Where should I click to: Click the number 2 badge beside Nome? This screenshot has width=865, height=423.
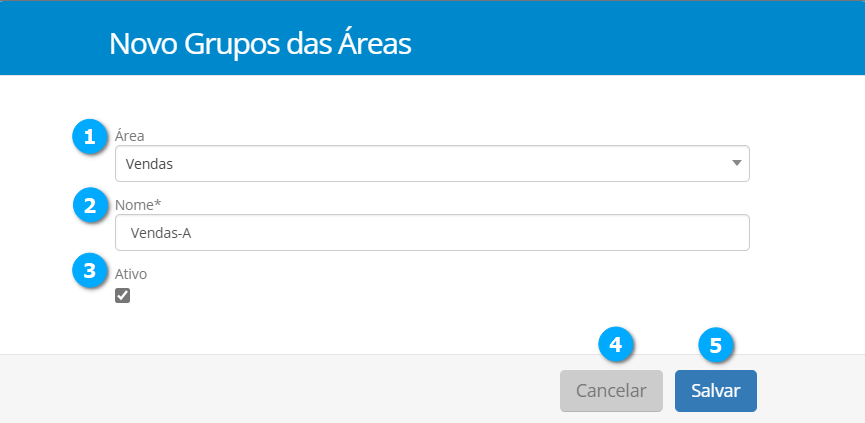pyautogui.click(x=90, y=207)
